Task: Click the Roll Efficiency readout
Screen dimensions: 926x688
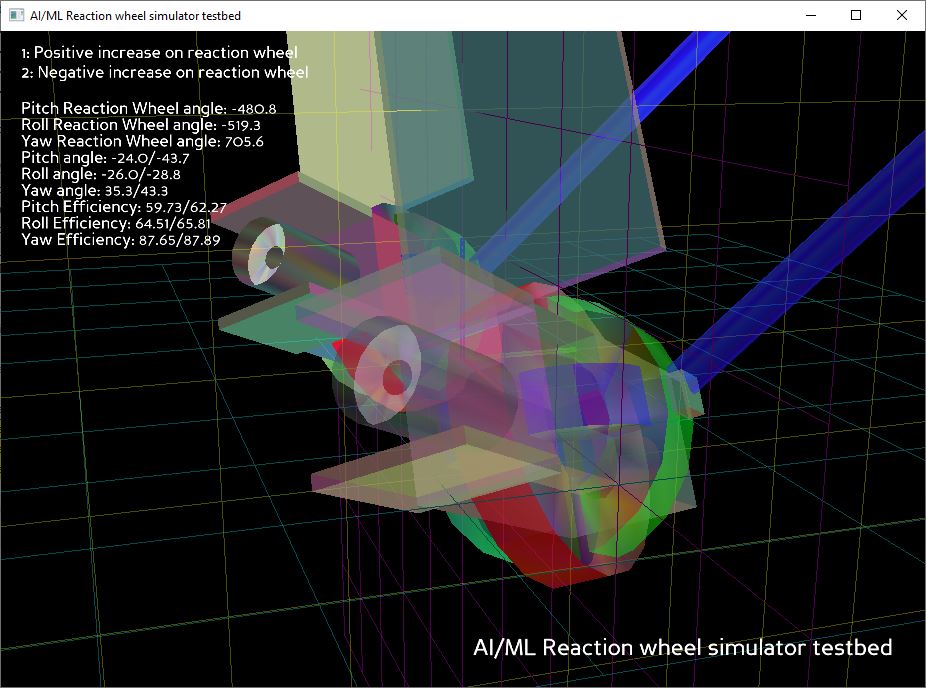Action: tap(115, 223)
